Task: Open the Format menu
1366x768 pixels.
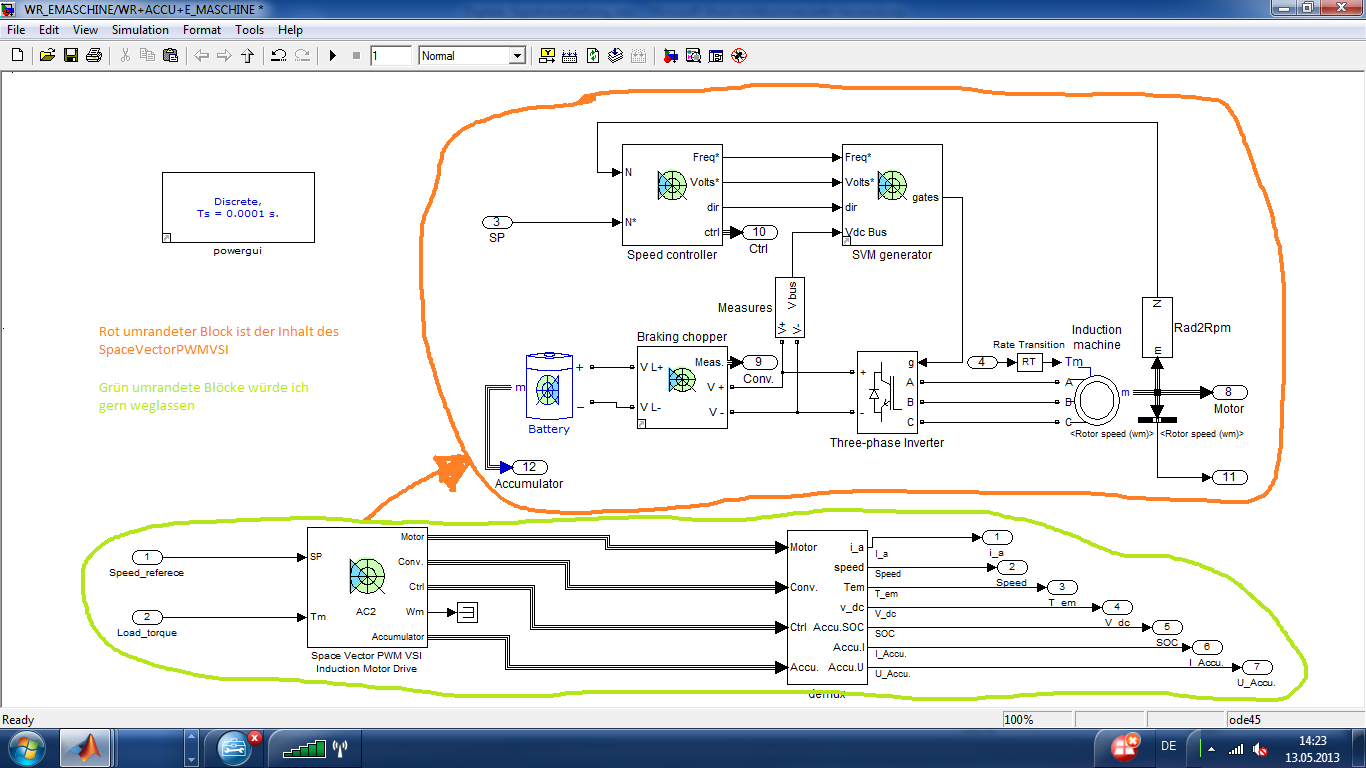Action: coord(202,30)
